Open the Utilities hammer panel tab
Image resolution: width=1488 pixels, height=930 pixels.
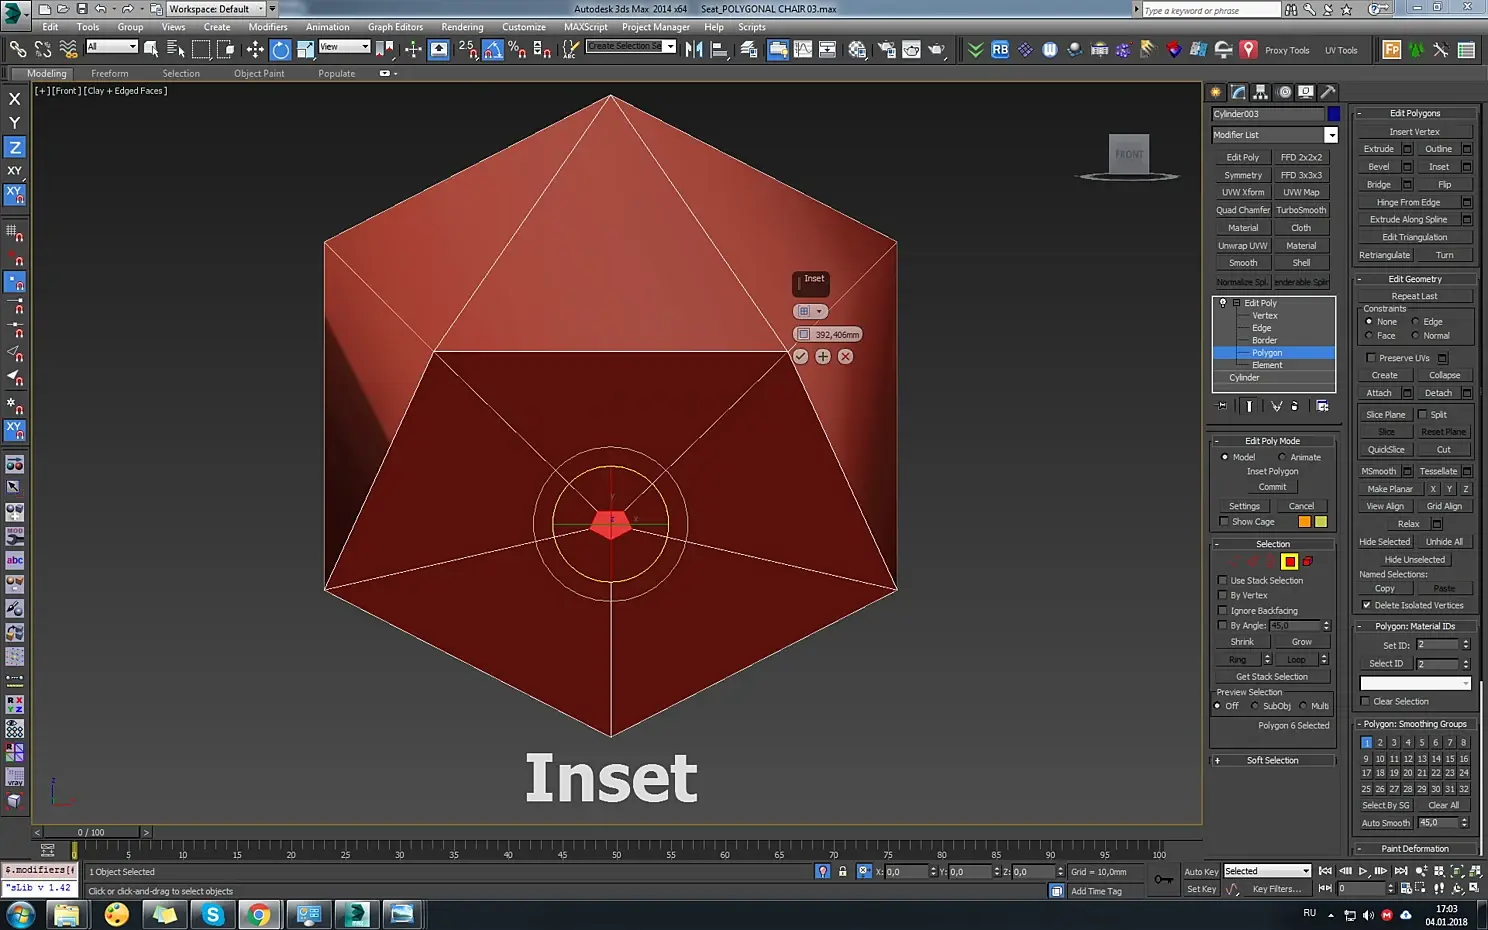1328,92
